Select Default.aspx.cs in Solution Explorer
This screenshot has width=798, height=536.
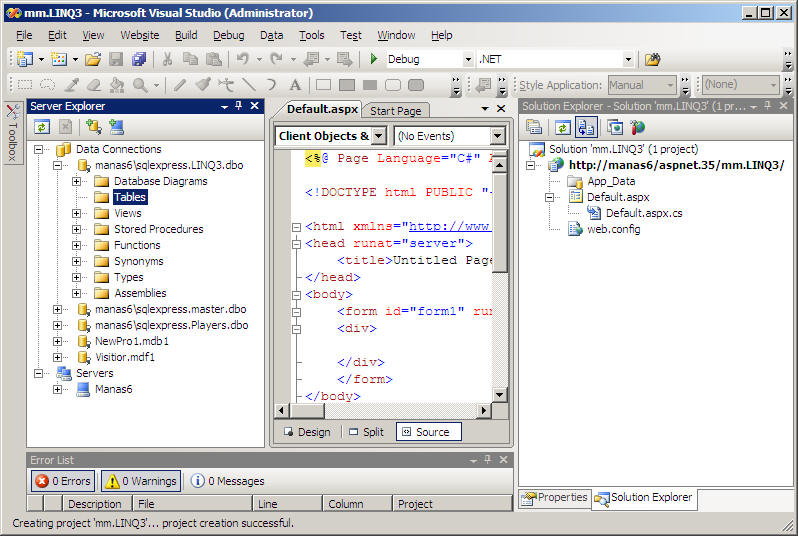pos(644,213)
